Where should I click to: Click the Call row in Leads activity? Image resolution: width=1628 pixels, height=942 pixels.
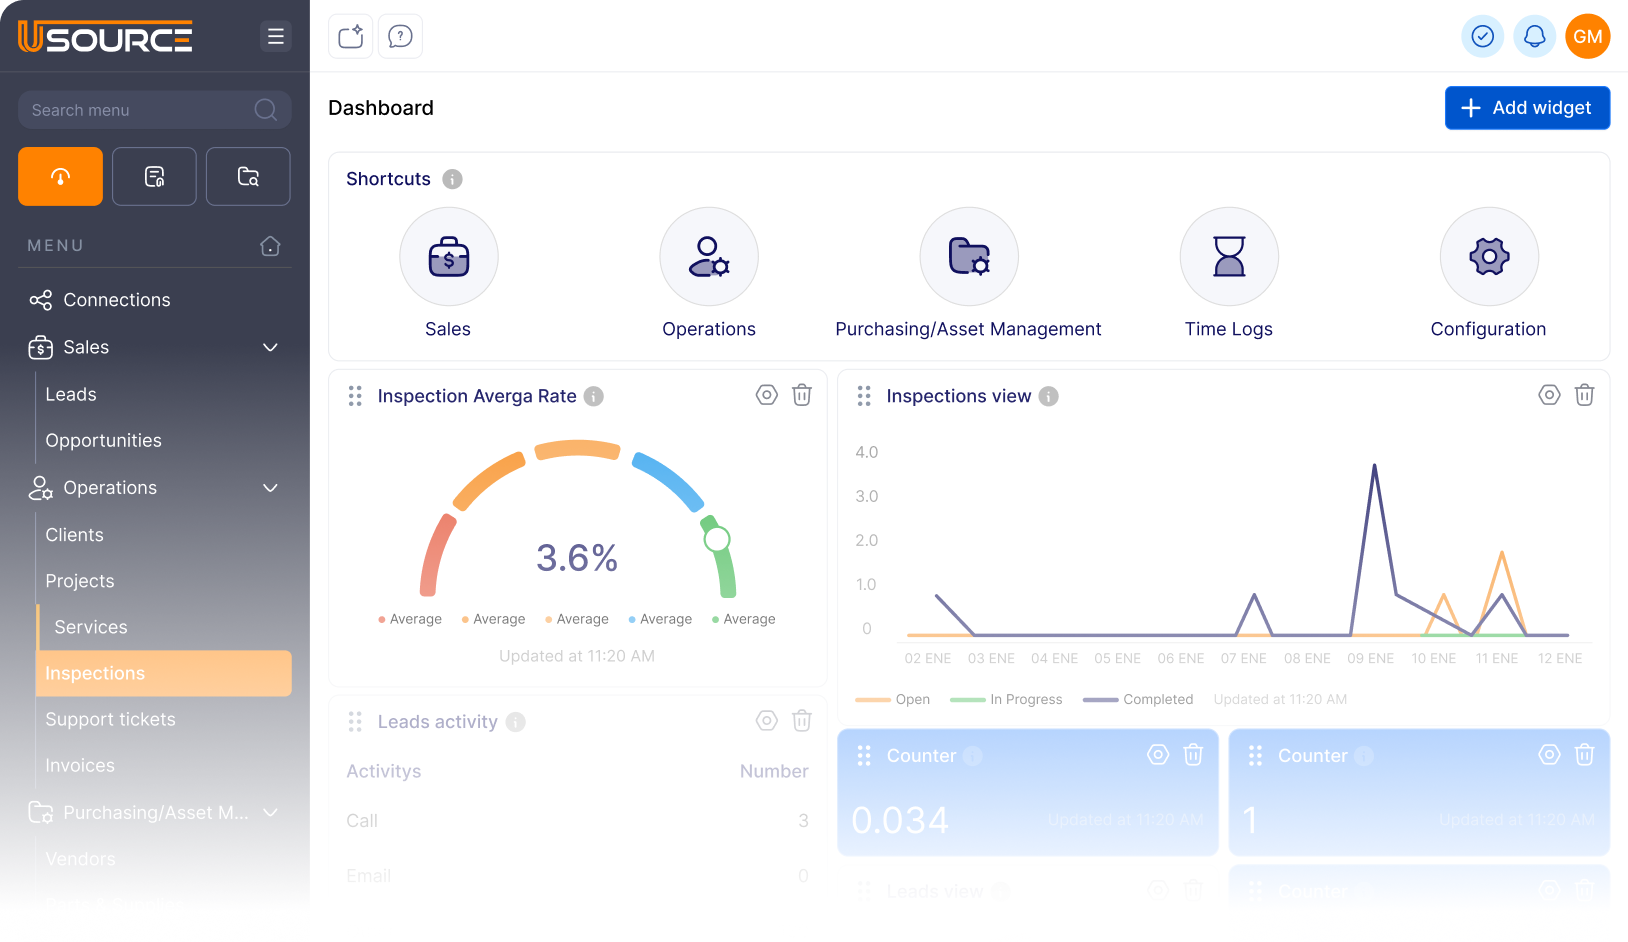(577, 821)
